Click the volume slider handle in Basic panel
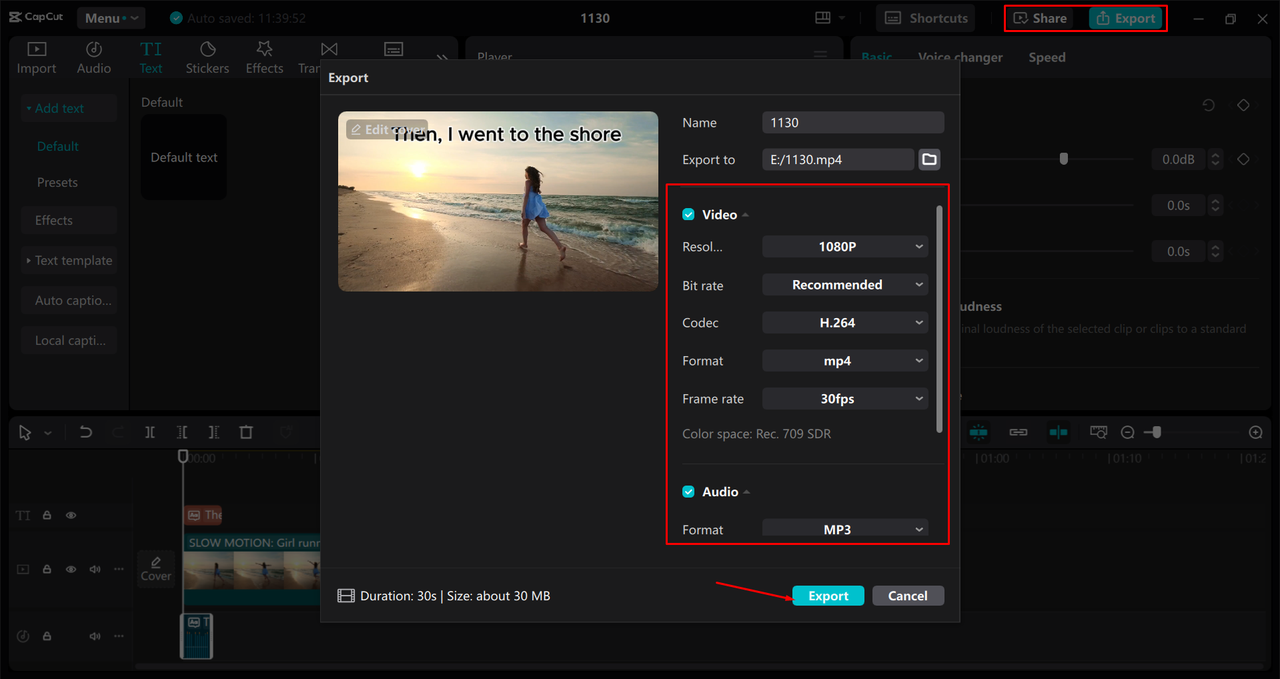 click(1064, 159)
